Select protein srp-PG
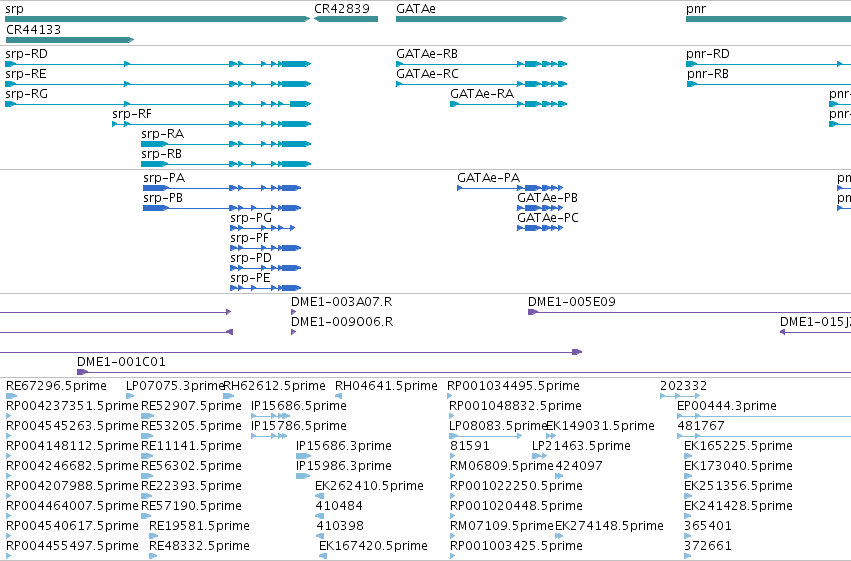 pos(263,228)
